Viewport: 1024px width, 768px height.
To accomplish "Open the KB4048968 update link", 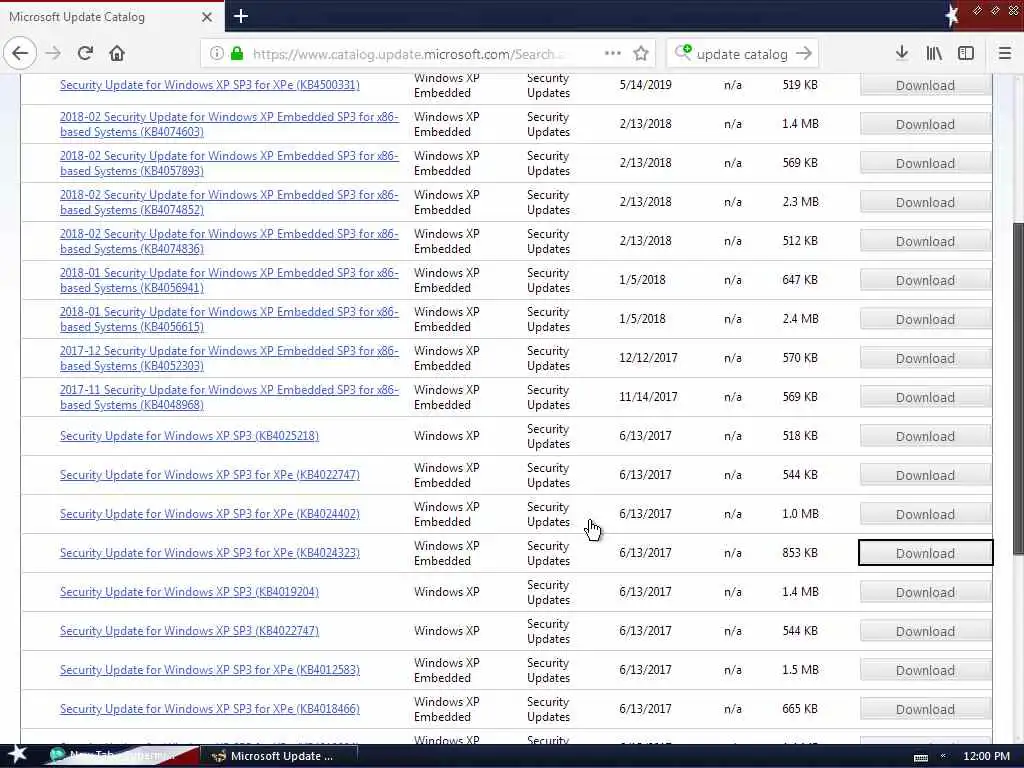I will pyautogui.click(x=229, y=397).
